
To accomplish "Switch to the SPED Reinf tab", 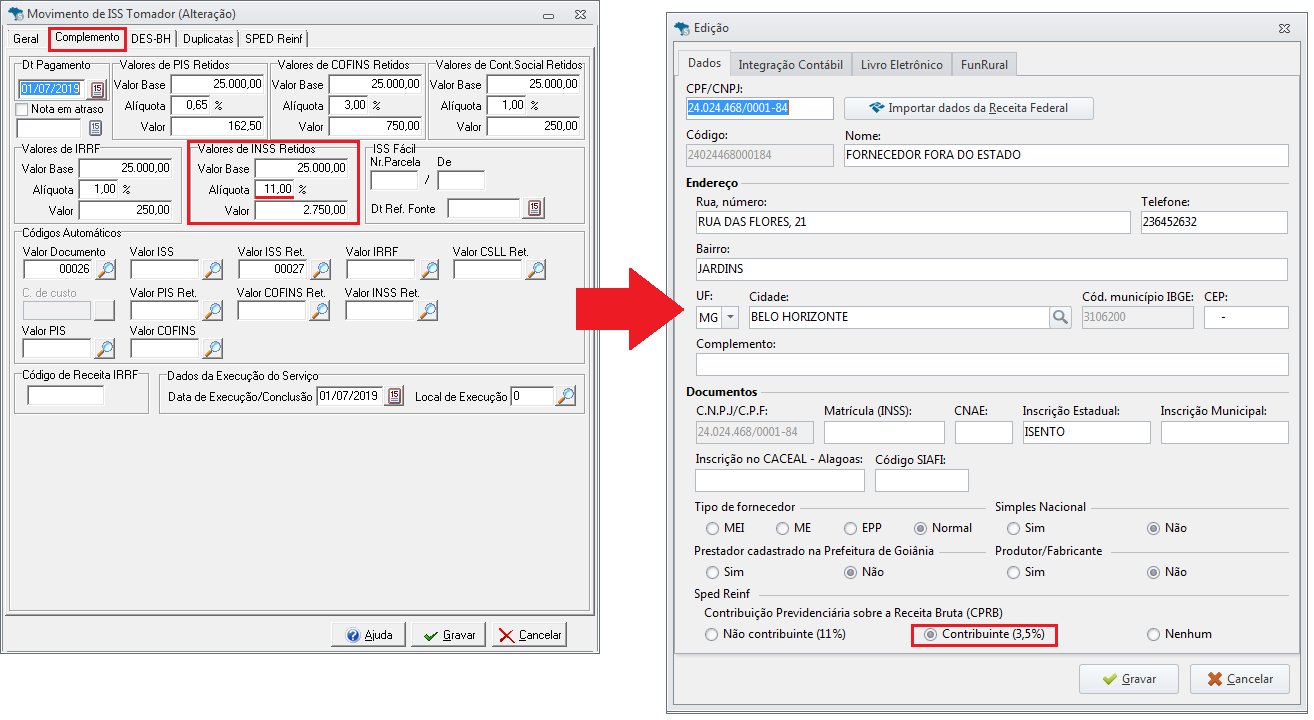I will tap(274, 39).
